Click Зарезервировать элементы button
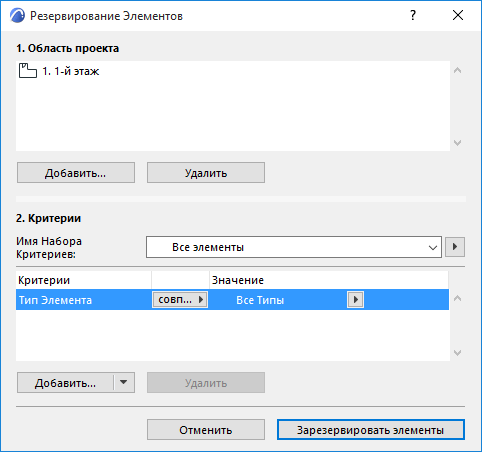482x452 pixels. pyautogui.click(x=371, y=430)
